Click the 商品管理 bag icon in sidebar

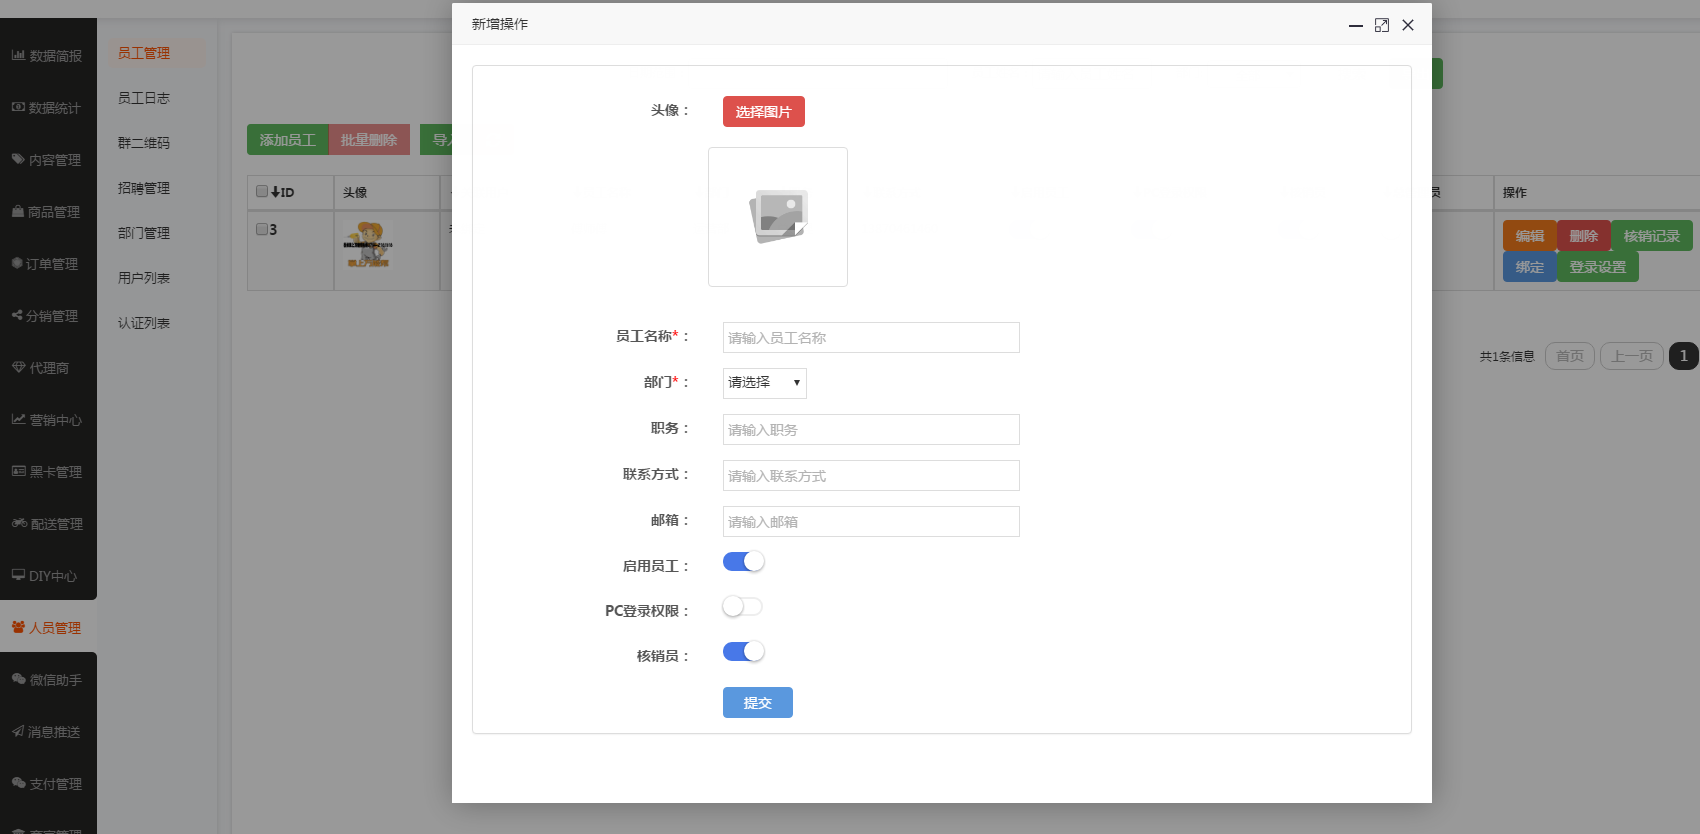click(18, 211)
